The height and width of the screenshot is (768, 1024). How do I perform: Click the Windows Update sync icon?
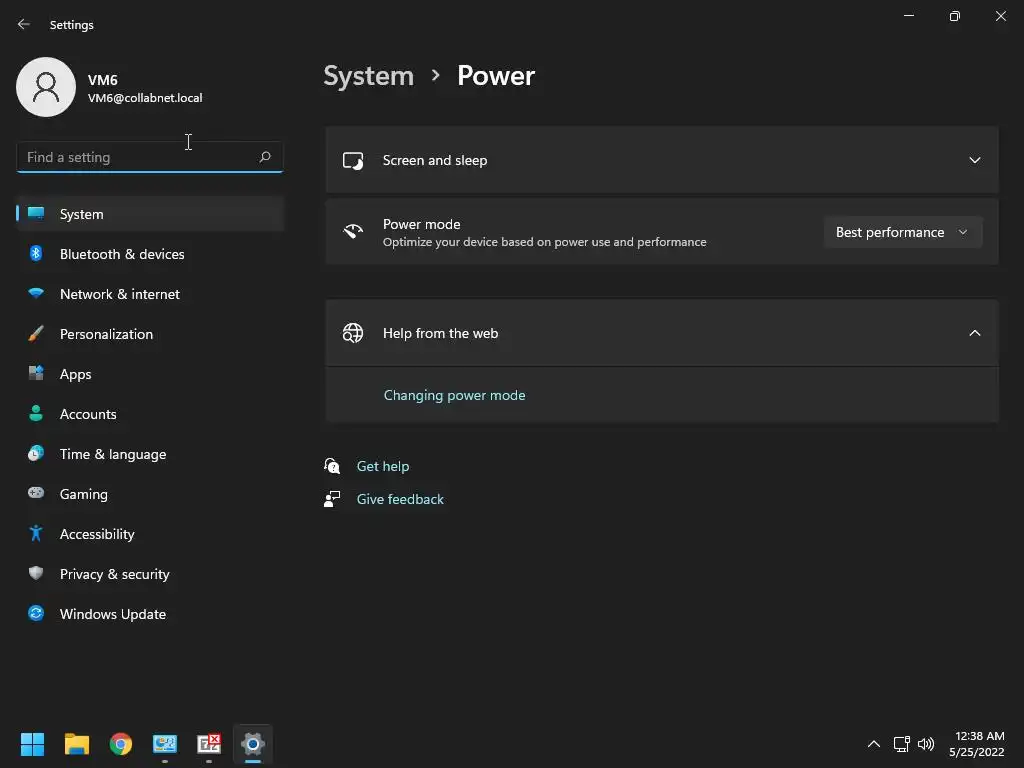click(36, 613)
